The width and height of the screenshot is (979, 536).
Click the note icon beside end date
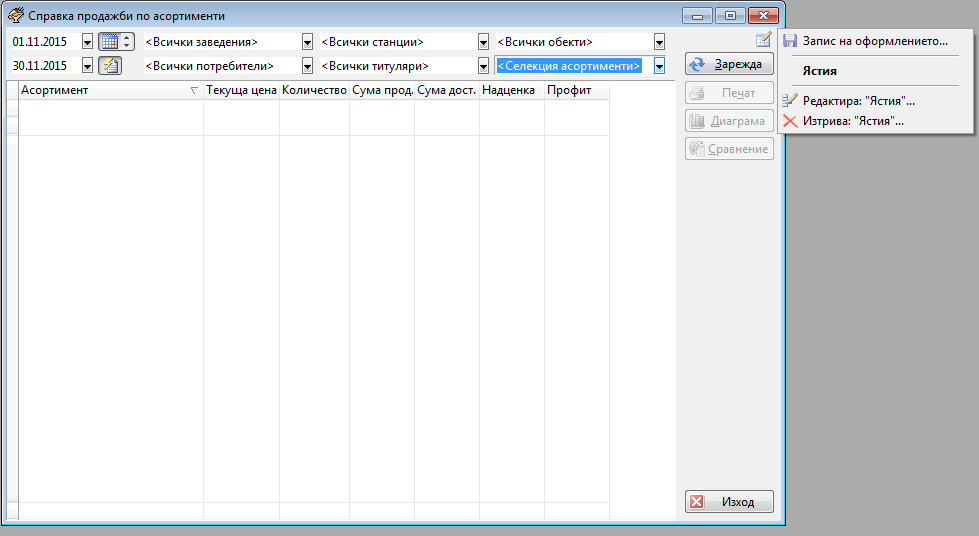109,66
